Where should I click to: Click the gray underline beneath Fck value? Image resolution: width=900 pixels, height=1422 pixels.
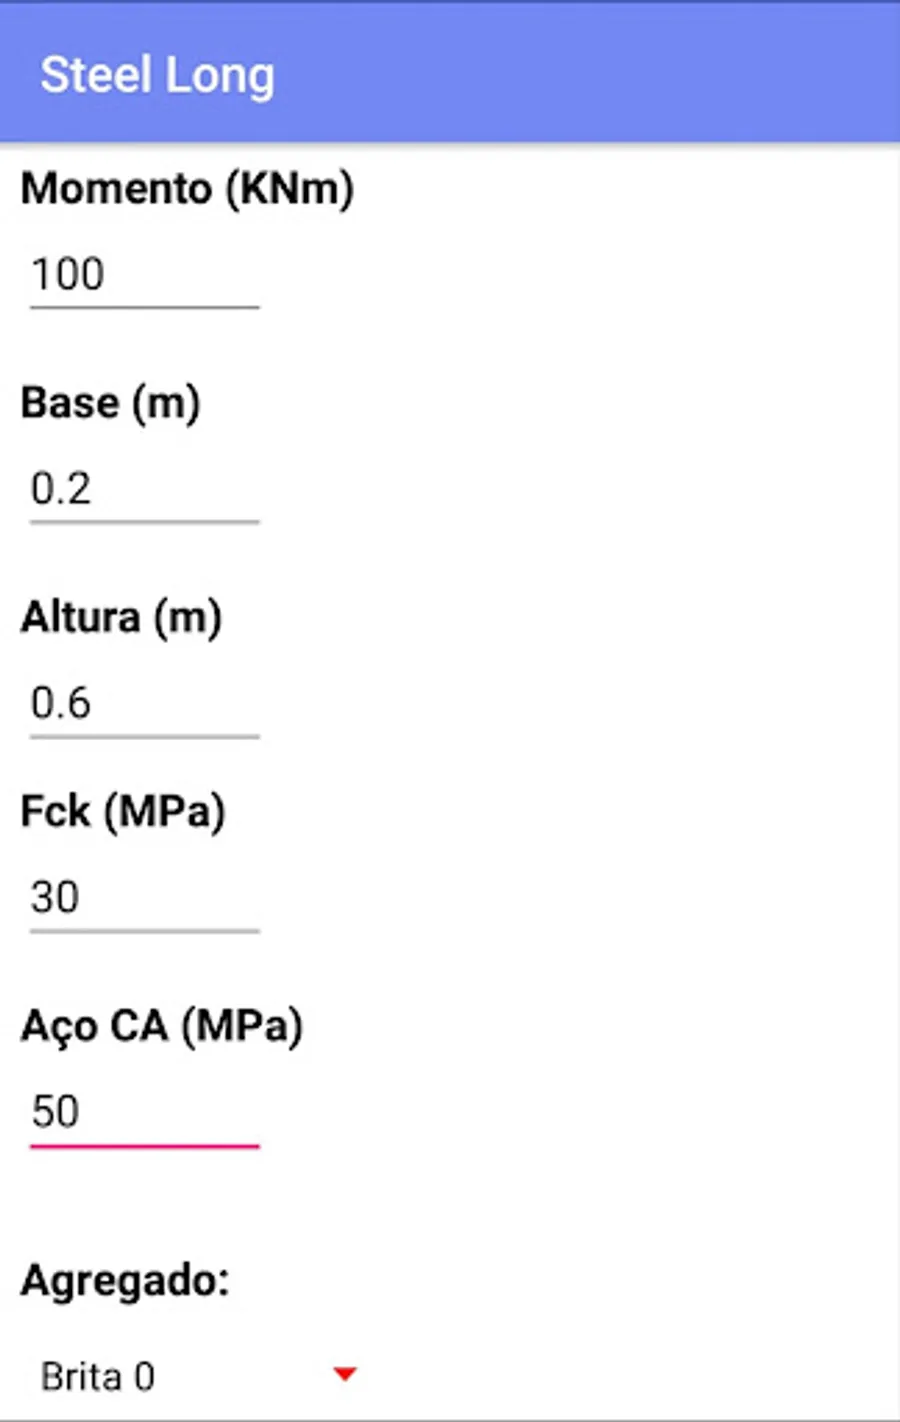pos(144,931)
